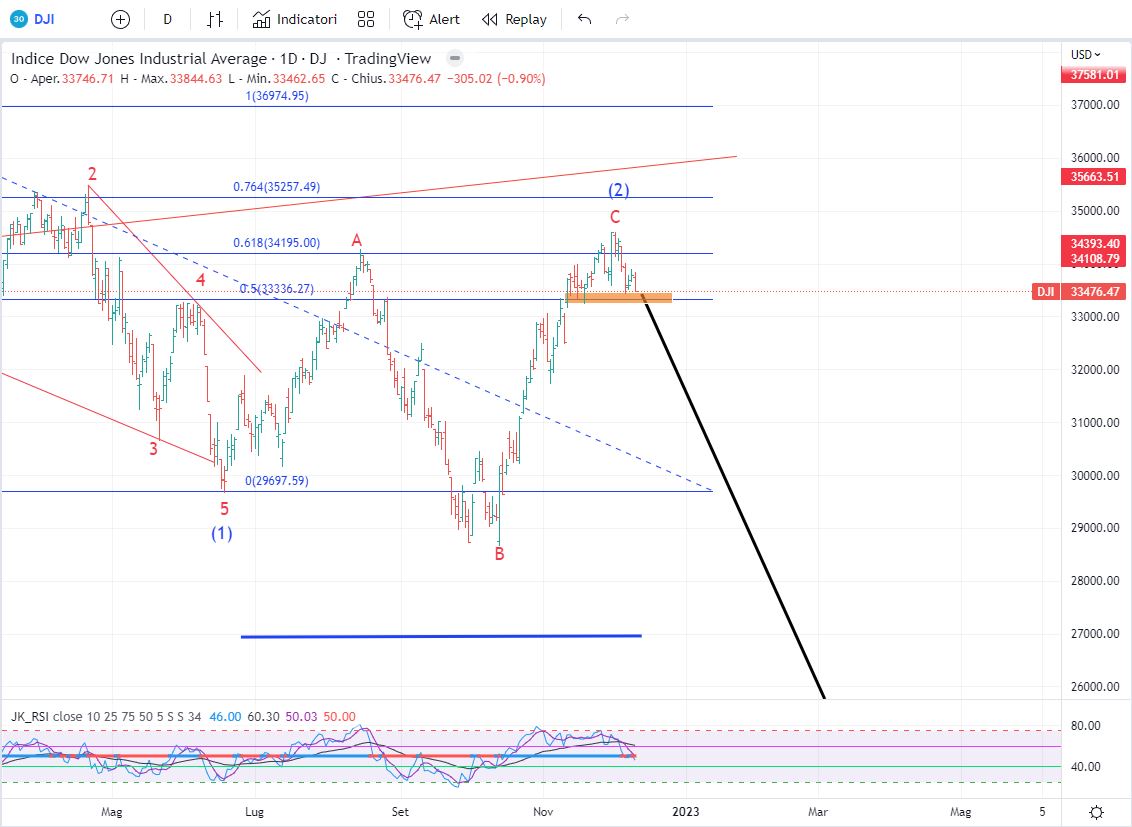The height and width of the screenshot is (827, 1132).
Task: Start bar Replay mode
Action: pos(514,19)
